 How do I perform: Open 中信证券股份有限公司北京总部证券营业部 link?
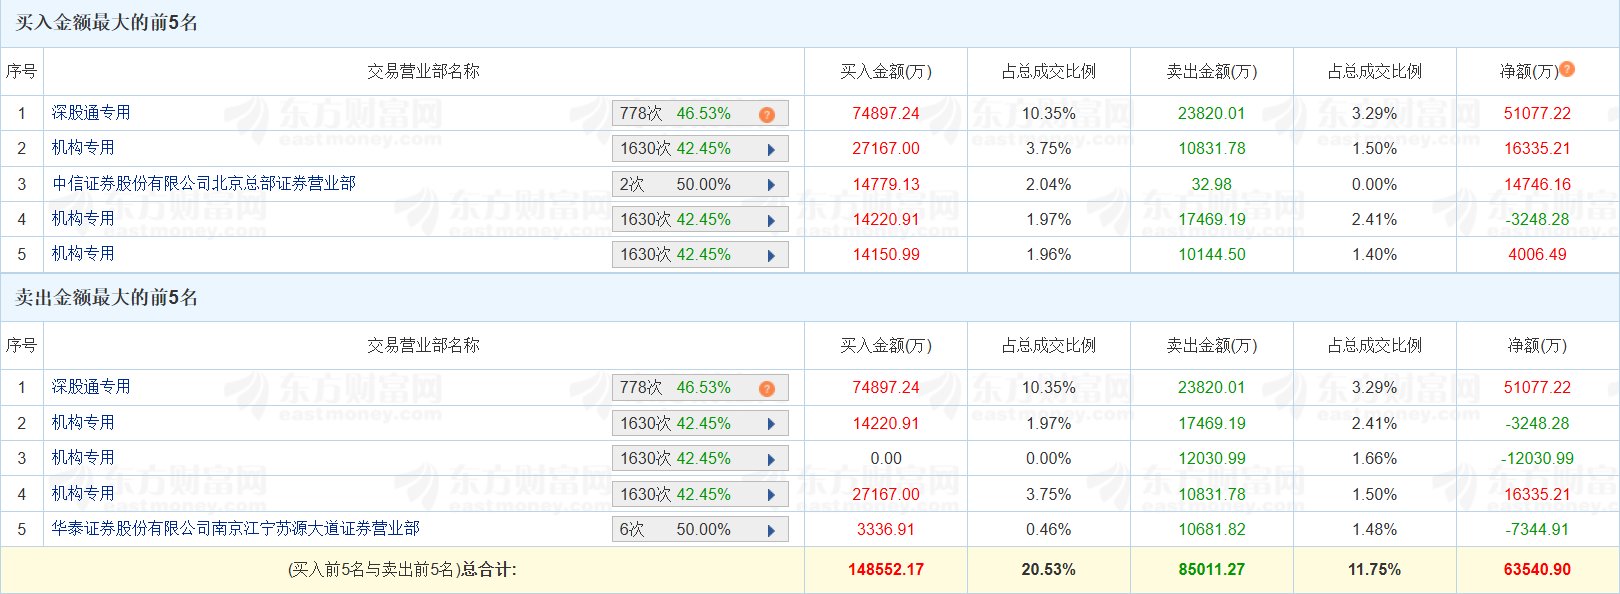[204, 184]
